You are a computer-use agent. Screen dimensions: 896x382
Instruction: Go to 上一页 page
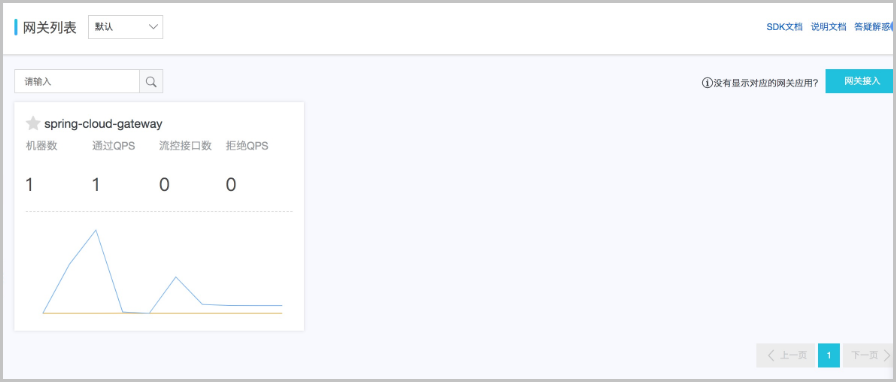click(x=786, y=356)
